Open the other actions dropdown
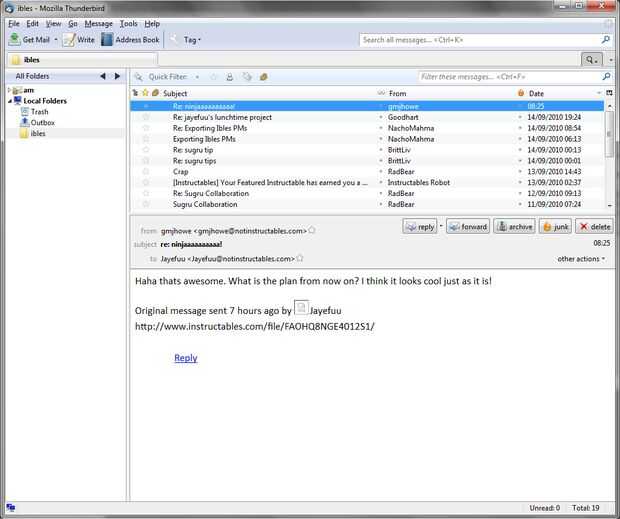Viewport: 620px width, 519px height. pos(581,259)
